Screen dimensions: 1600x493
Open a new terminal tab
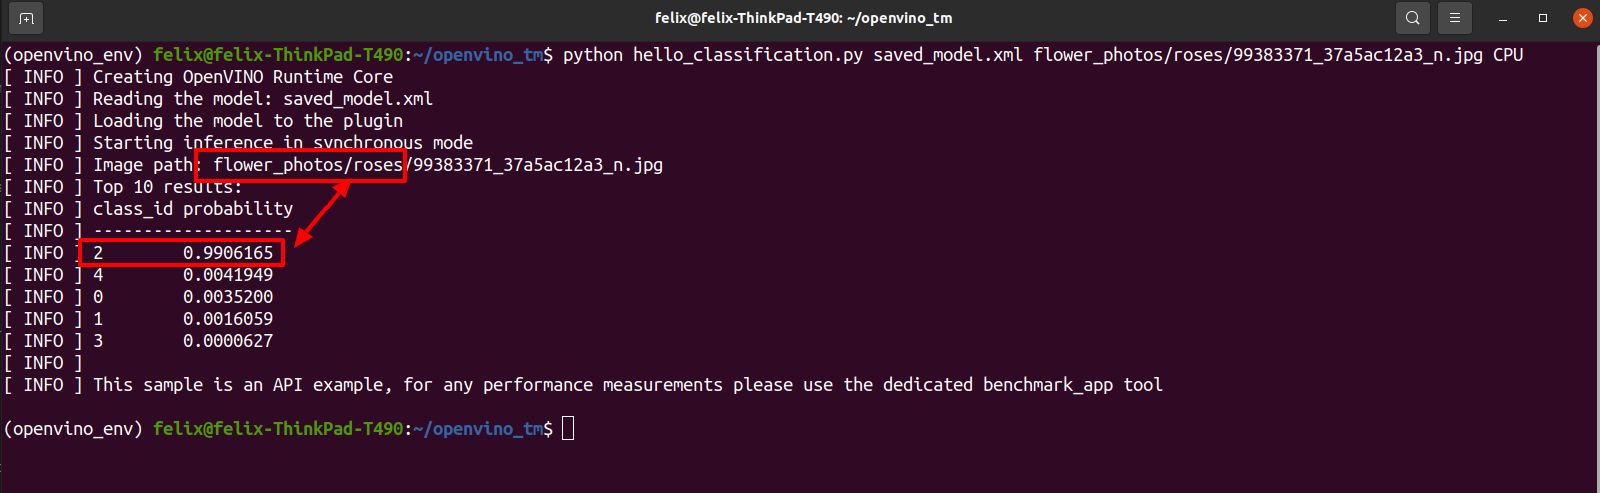pyautogui.click(x=26, y=18)
